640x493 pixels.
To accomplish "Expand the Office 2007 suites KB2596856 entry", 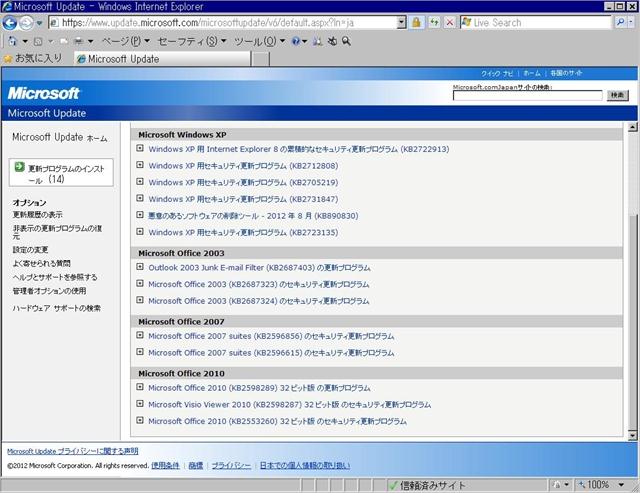I will point(140,335).
